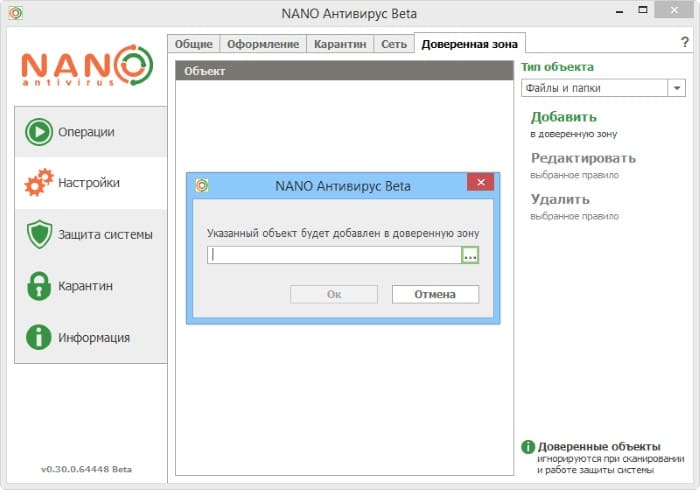Click the Объект column header

coord(344,71)
